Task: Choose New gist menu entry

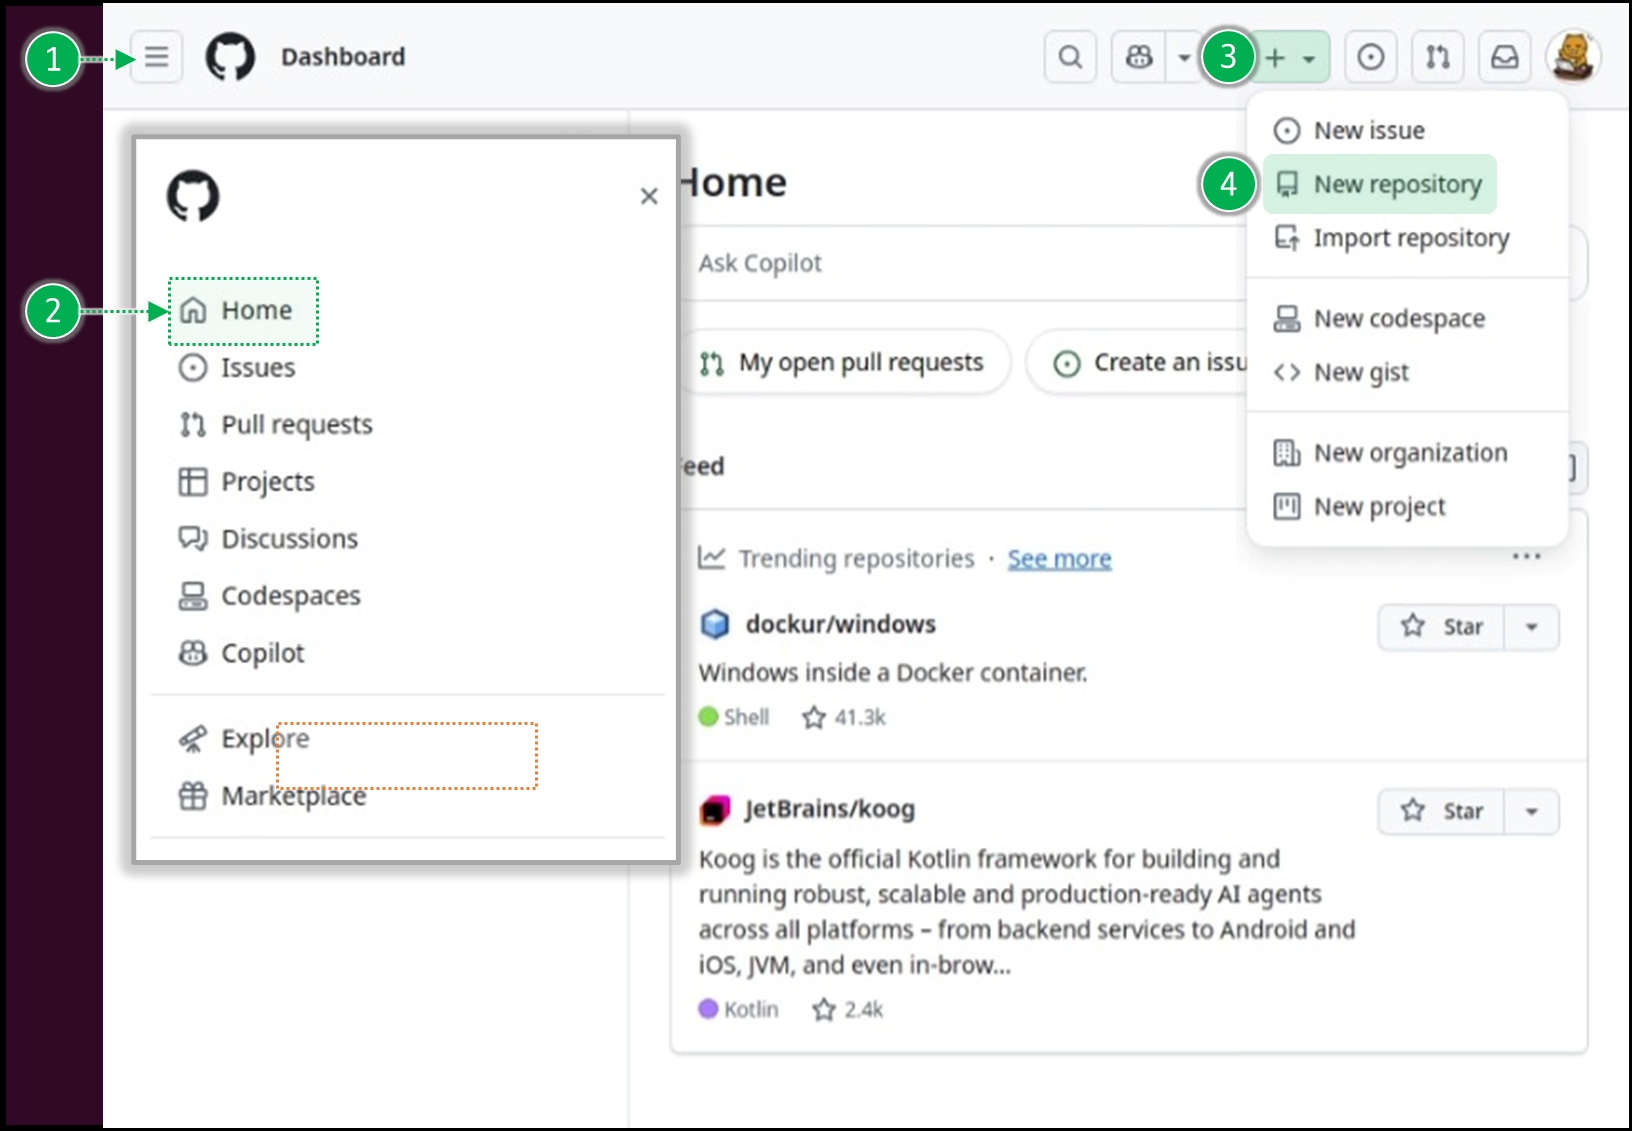Action: pos(1405,372)
